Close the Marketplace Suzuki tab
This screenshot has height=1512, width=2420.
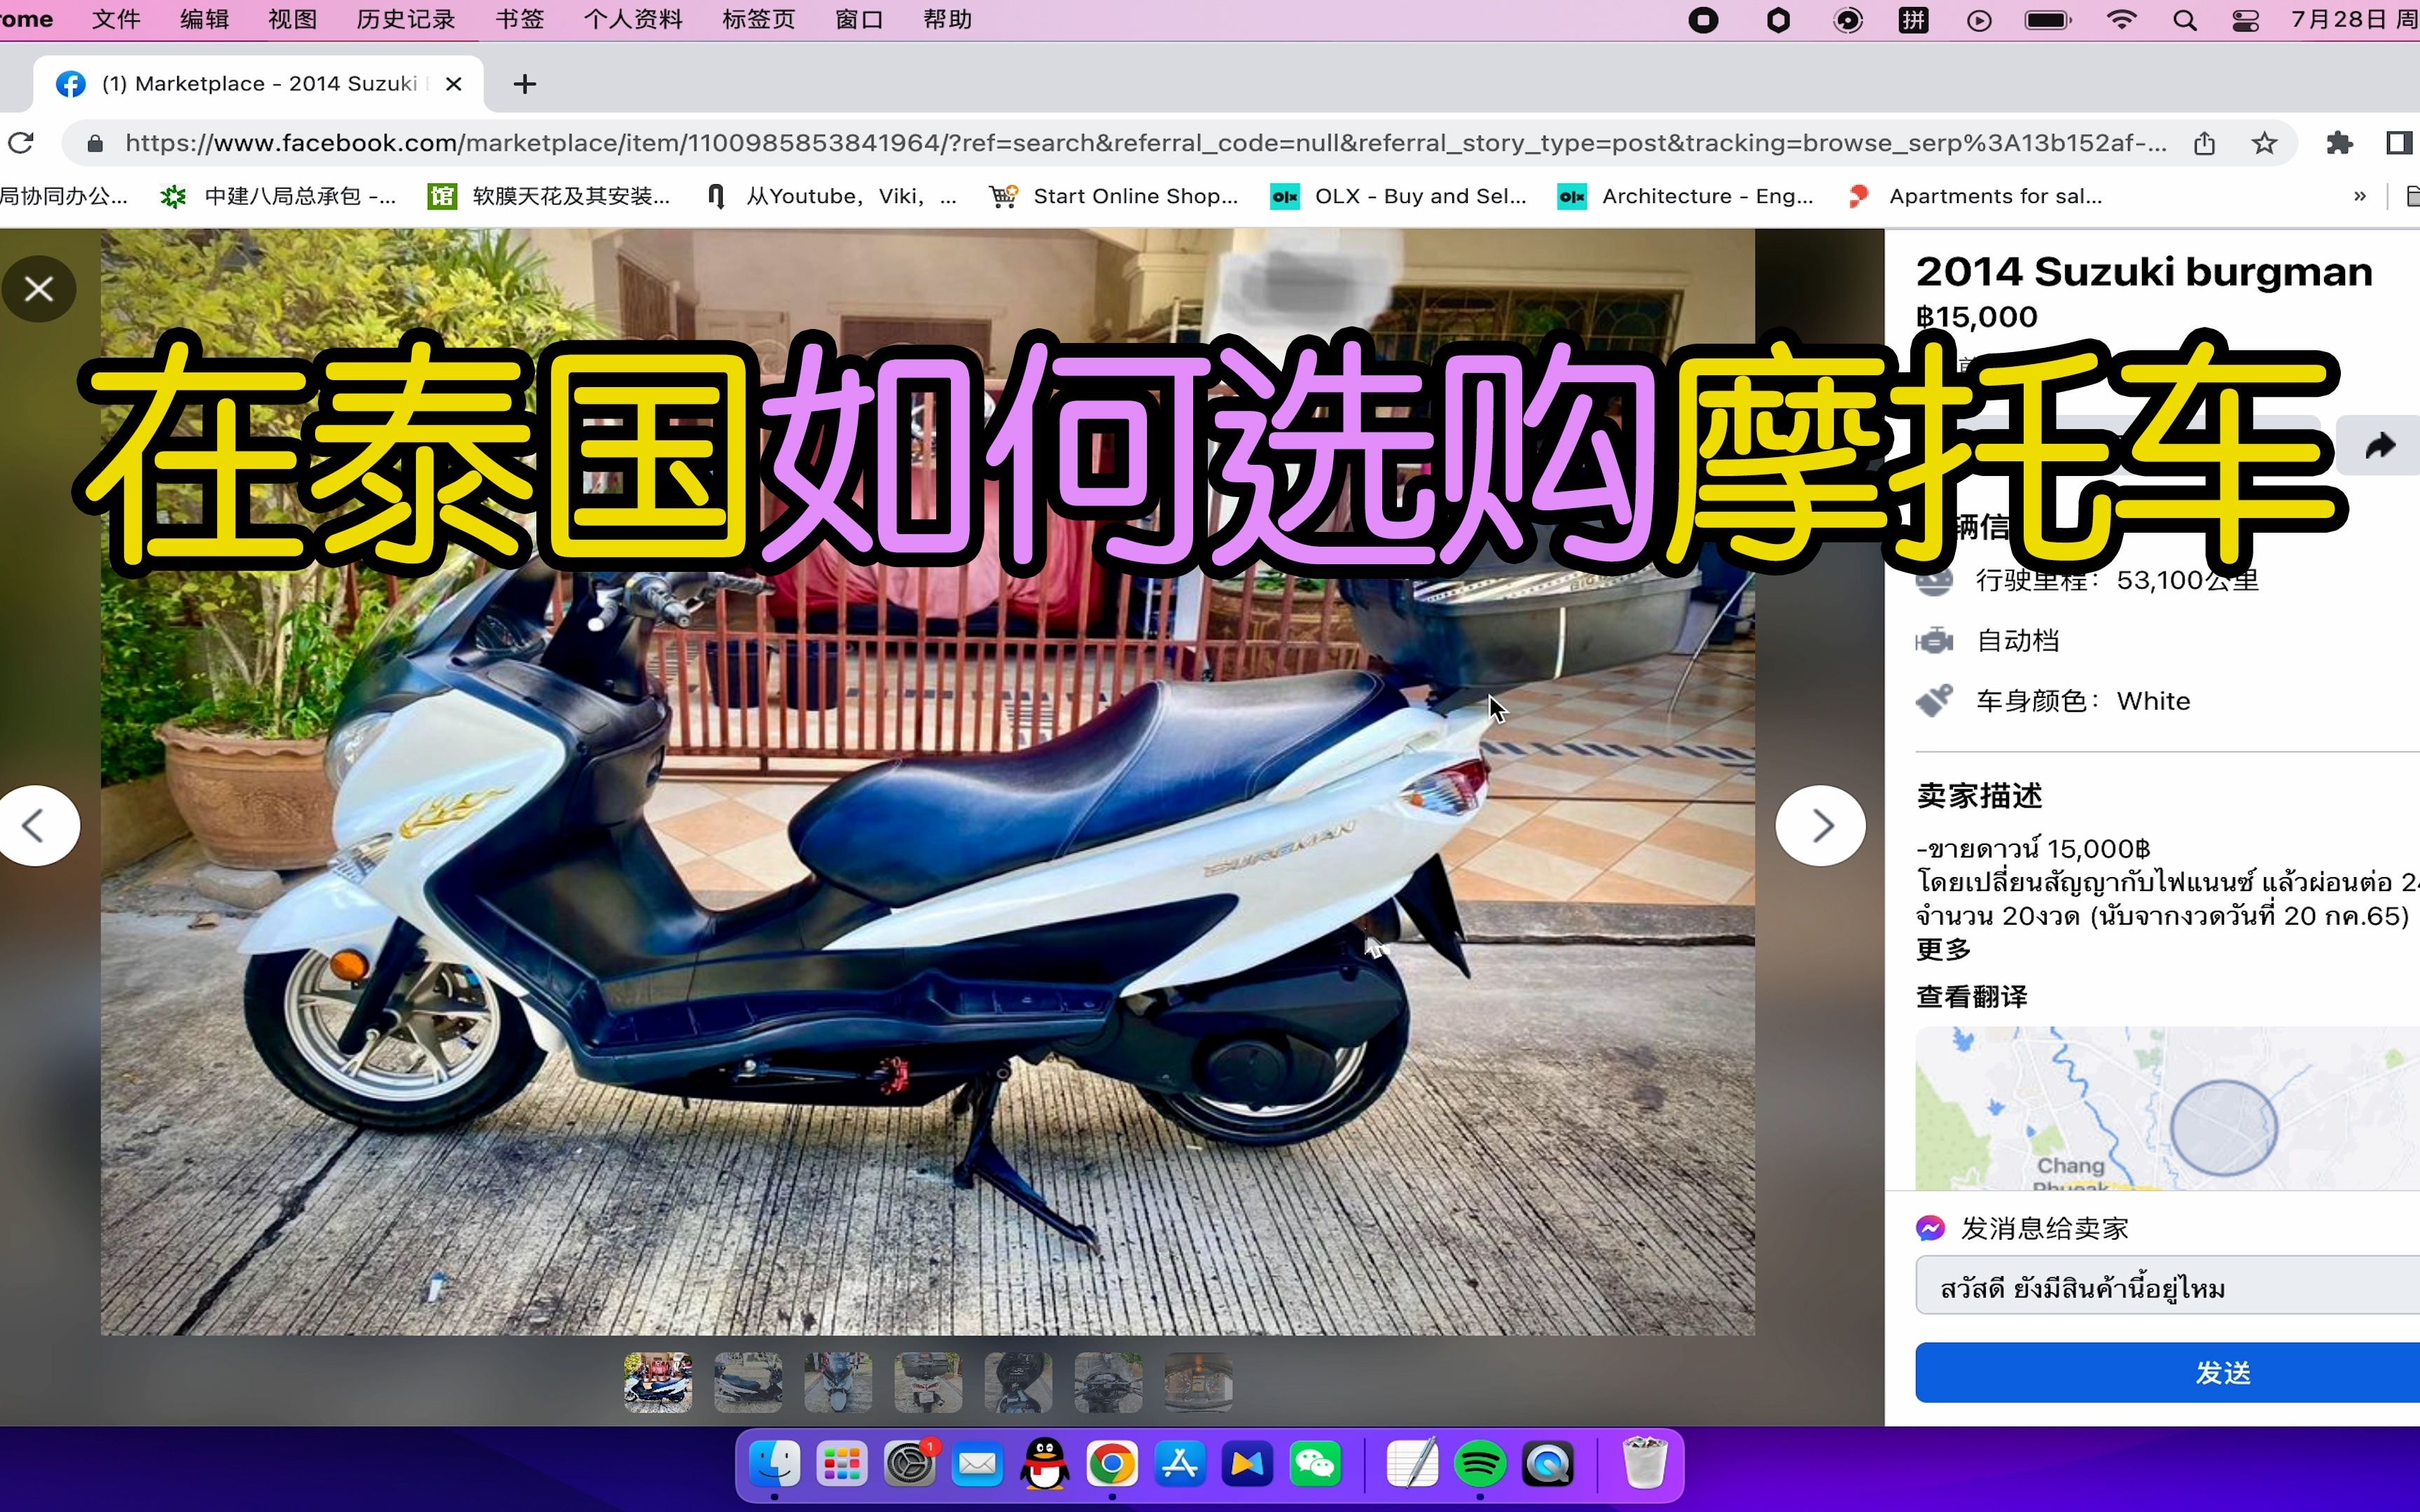pyautogui.click(x=453, y=84)
